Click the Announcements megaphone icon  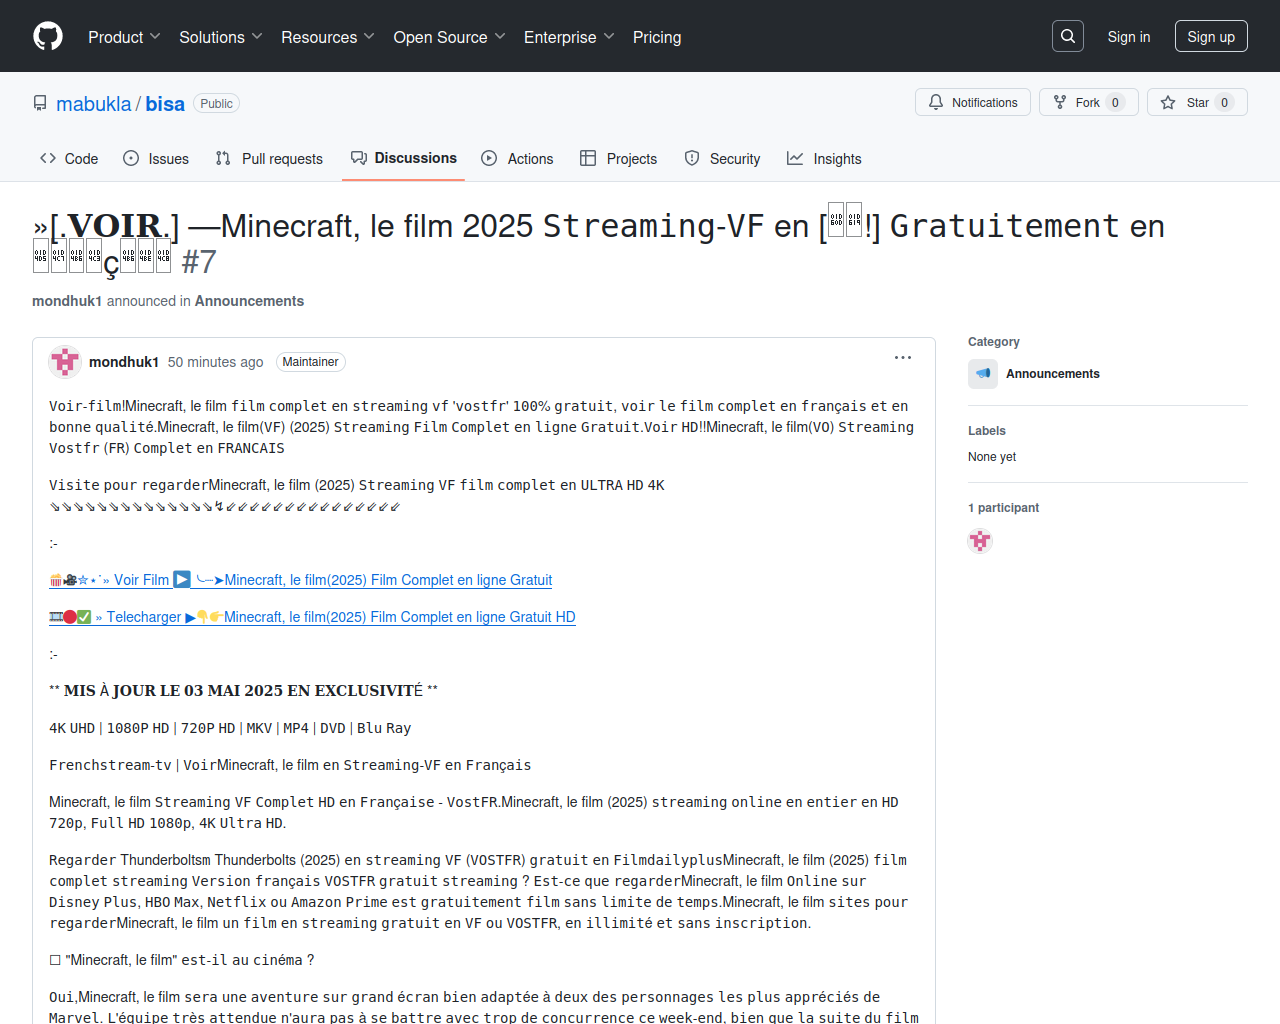[x=983, y=374]
